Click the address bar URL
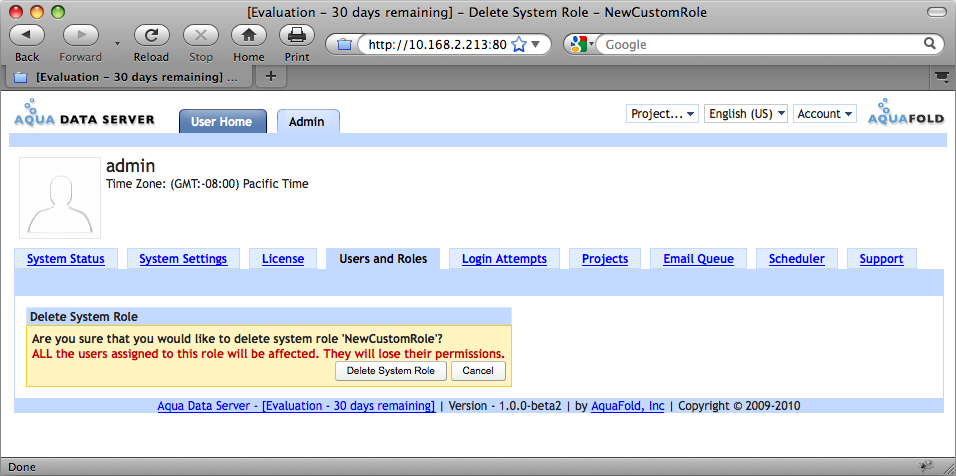The width and height of the screenshot is (956, 476). click(x=437, y=44)
